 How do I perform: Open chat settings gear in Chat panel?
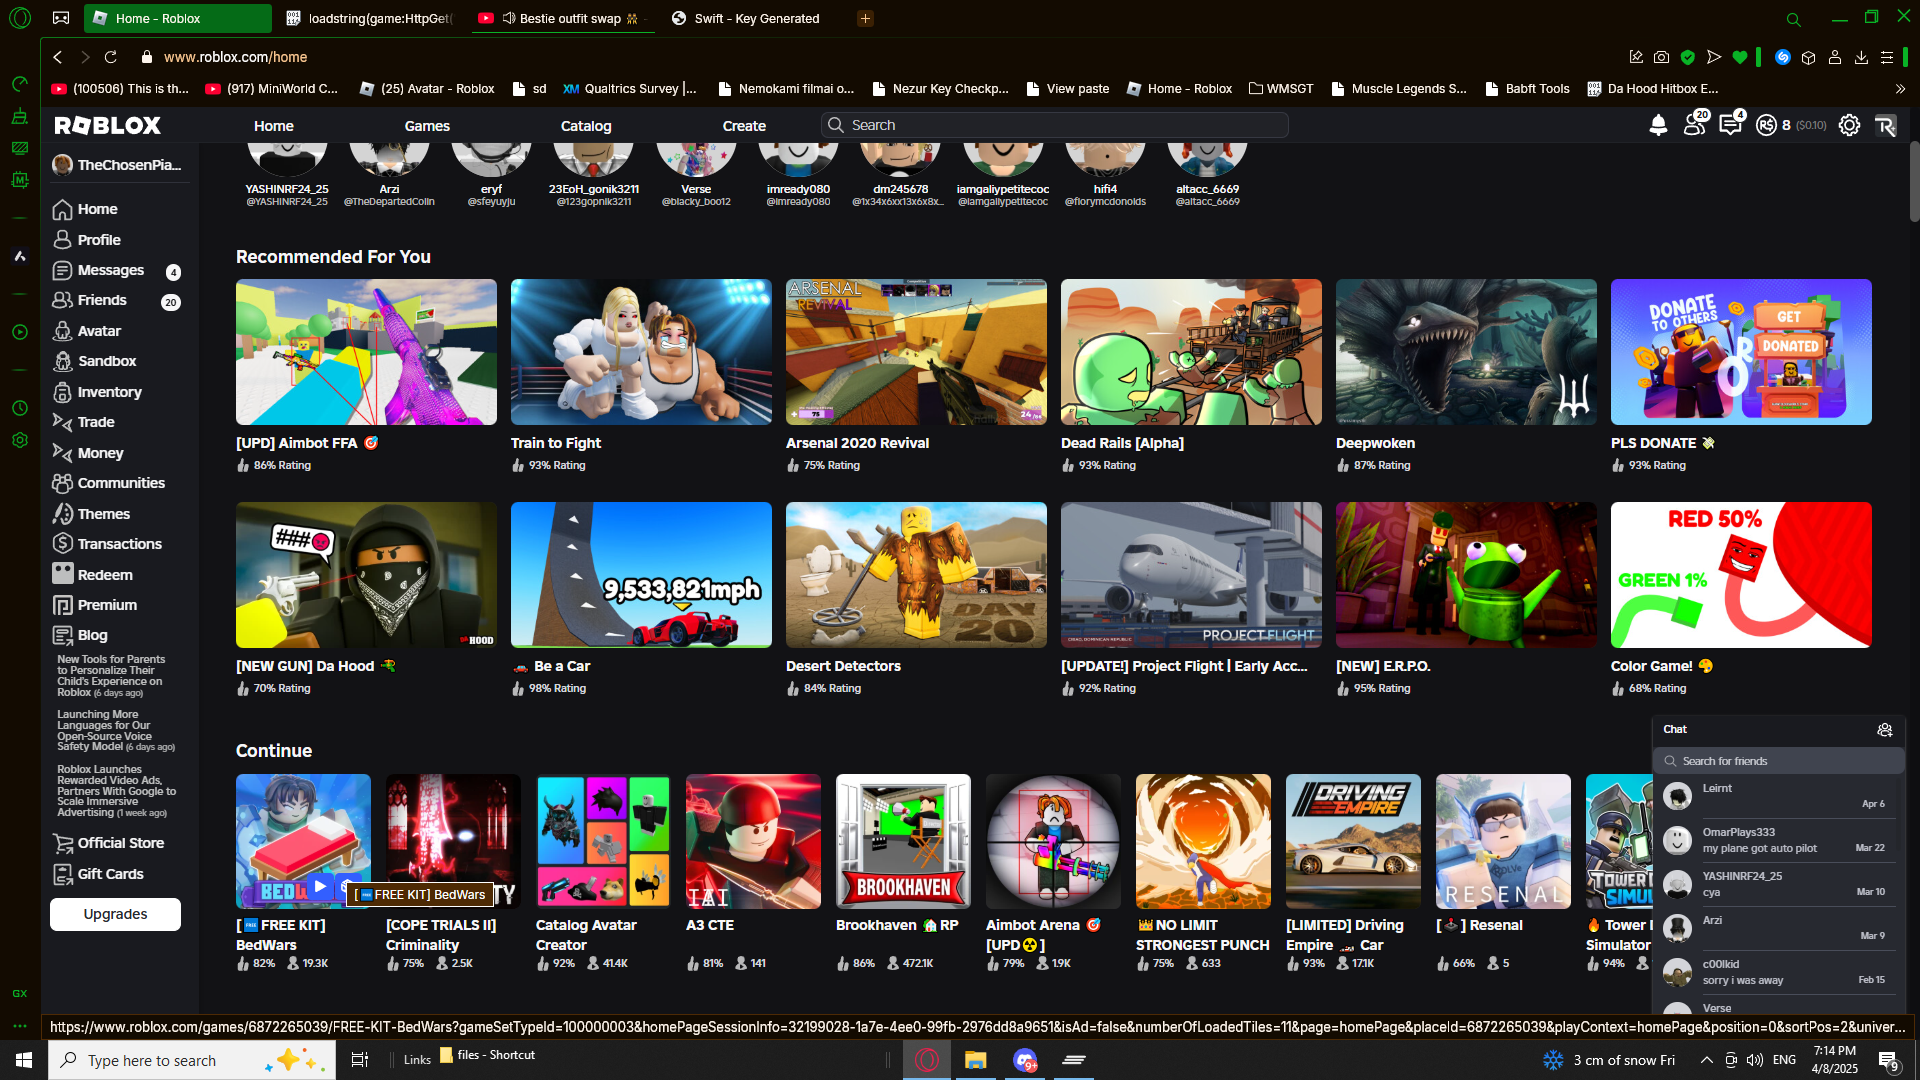tap(1884, 730)
